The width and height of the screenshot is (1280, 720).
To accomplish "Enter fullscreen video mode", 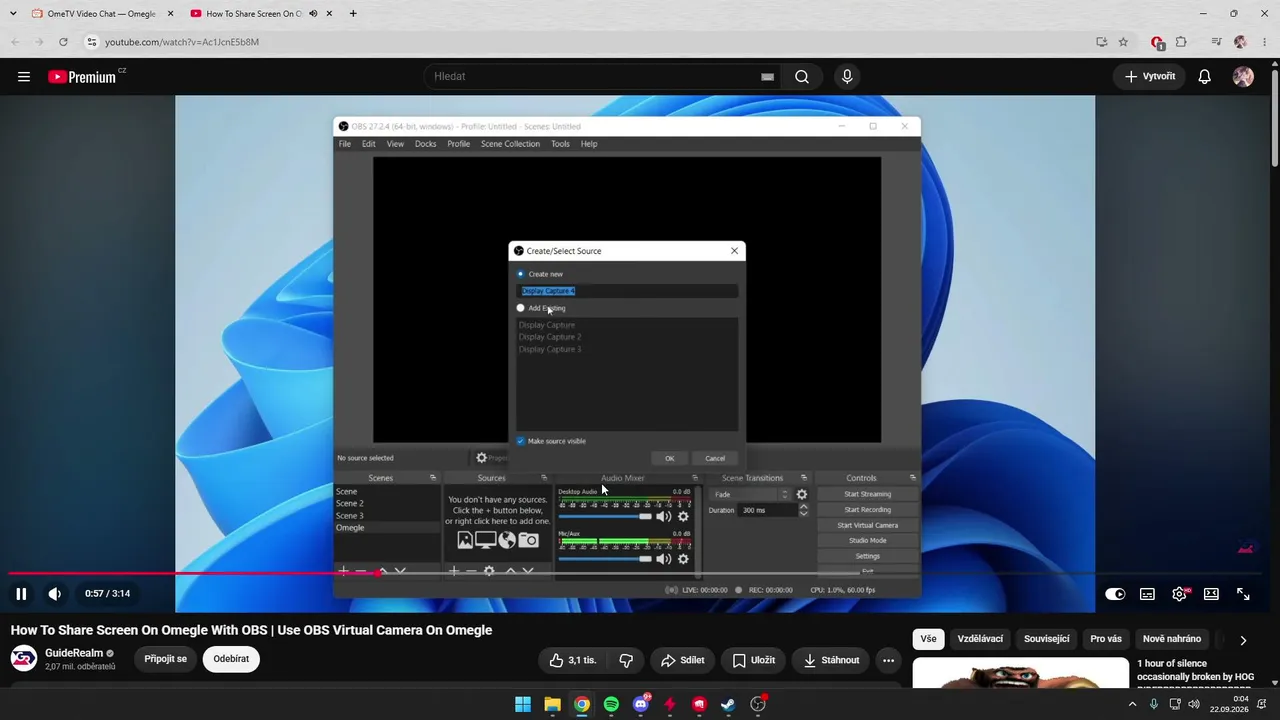I will (x=1243, y=594).
